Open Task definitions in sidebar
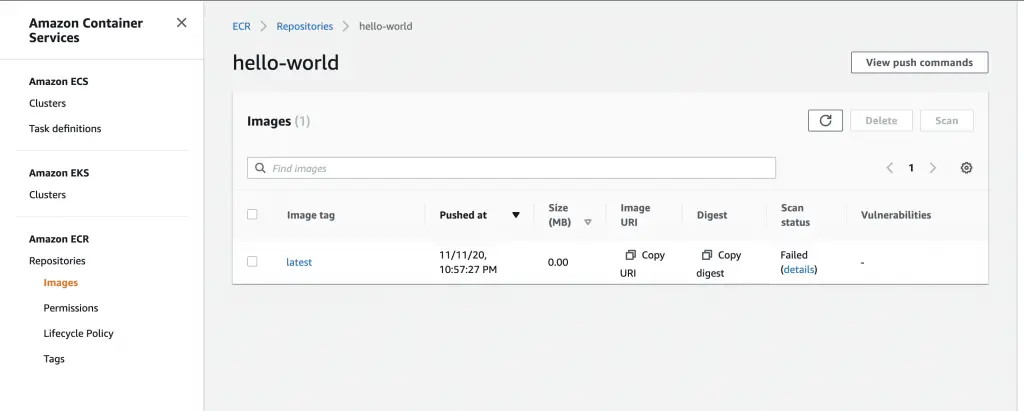This screenshot has height=411, width=1024. pyautogui.click(x=65, y=129)
